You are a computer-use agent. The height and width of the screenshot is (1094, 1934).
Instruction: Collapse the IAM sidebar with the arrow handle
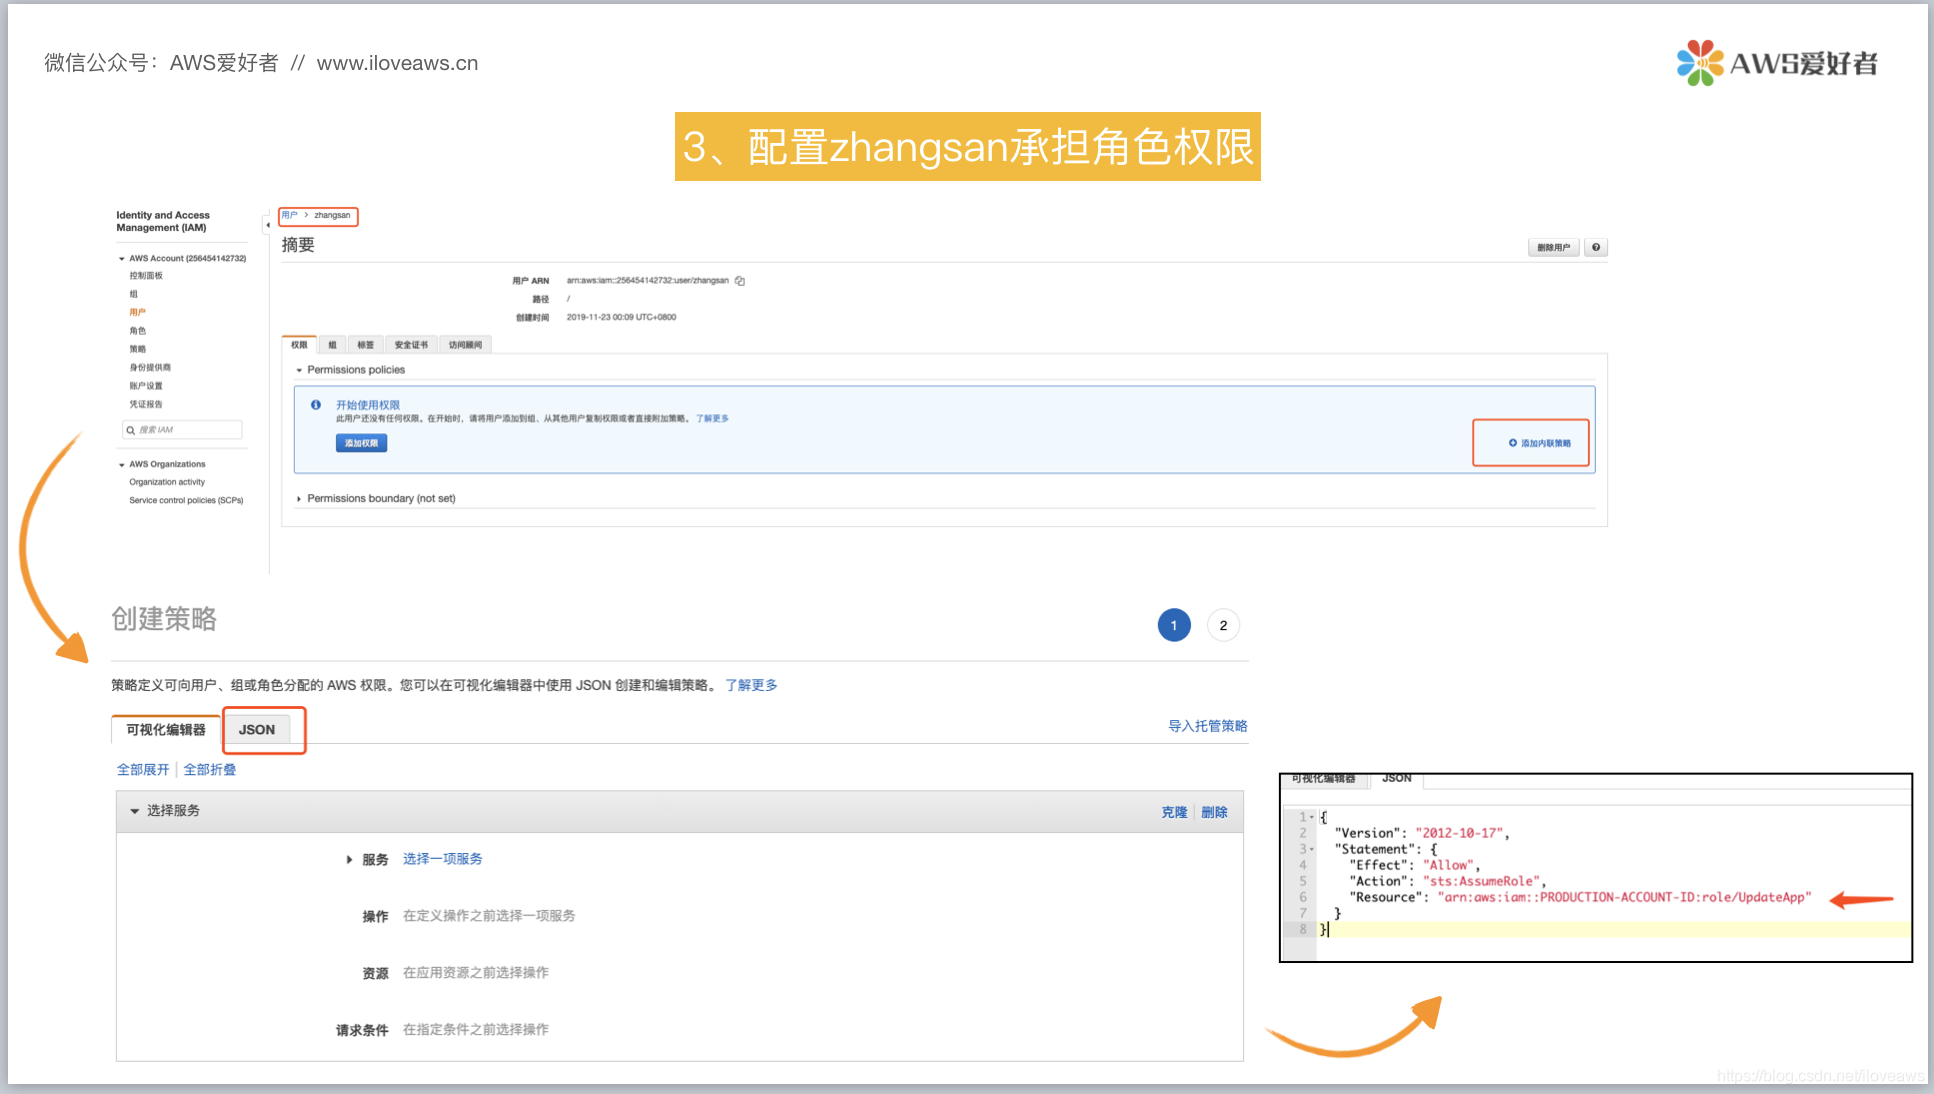tap(267, 225)
